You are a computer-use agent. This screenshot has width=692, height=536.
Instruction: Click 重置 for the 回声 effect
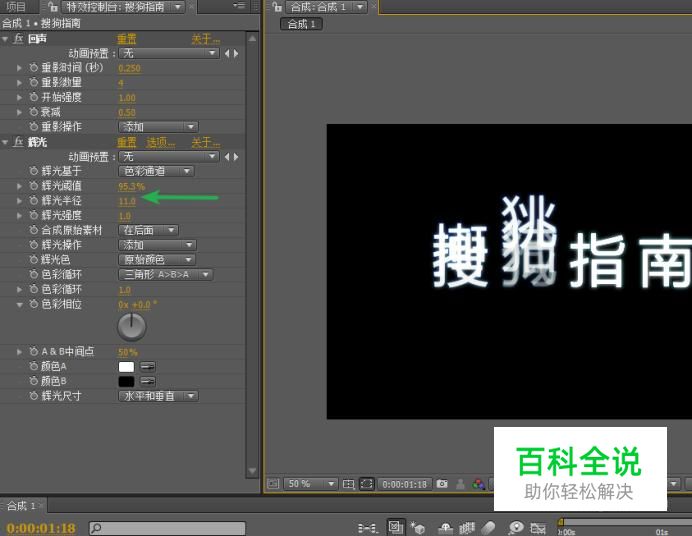point(127,39)
